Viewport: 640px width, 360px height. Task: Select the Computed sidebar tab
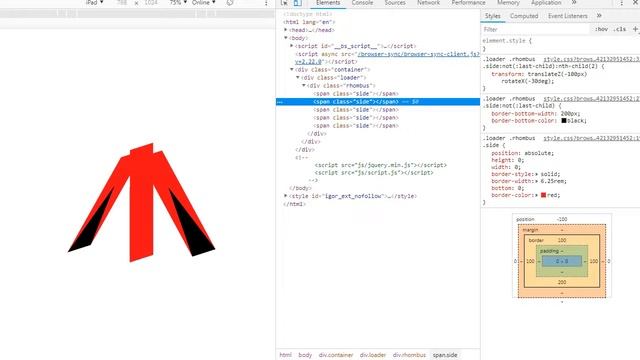pos(524,16)
